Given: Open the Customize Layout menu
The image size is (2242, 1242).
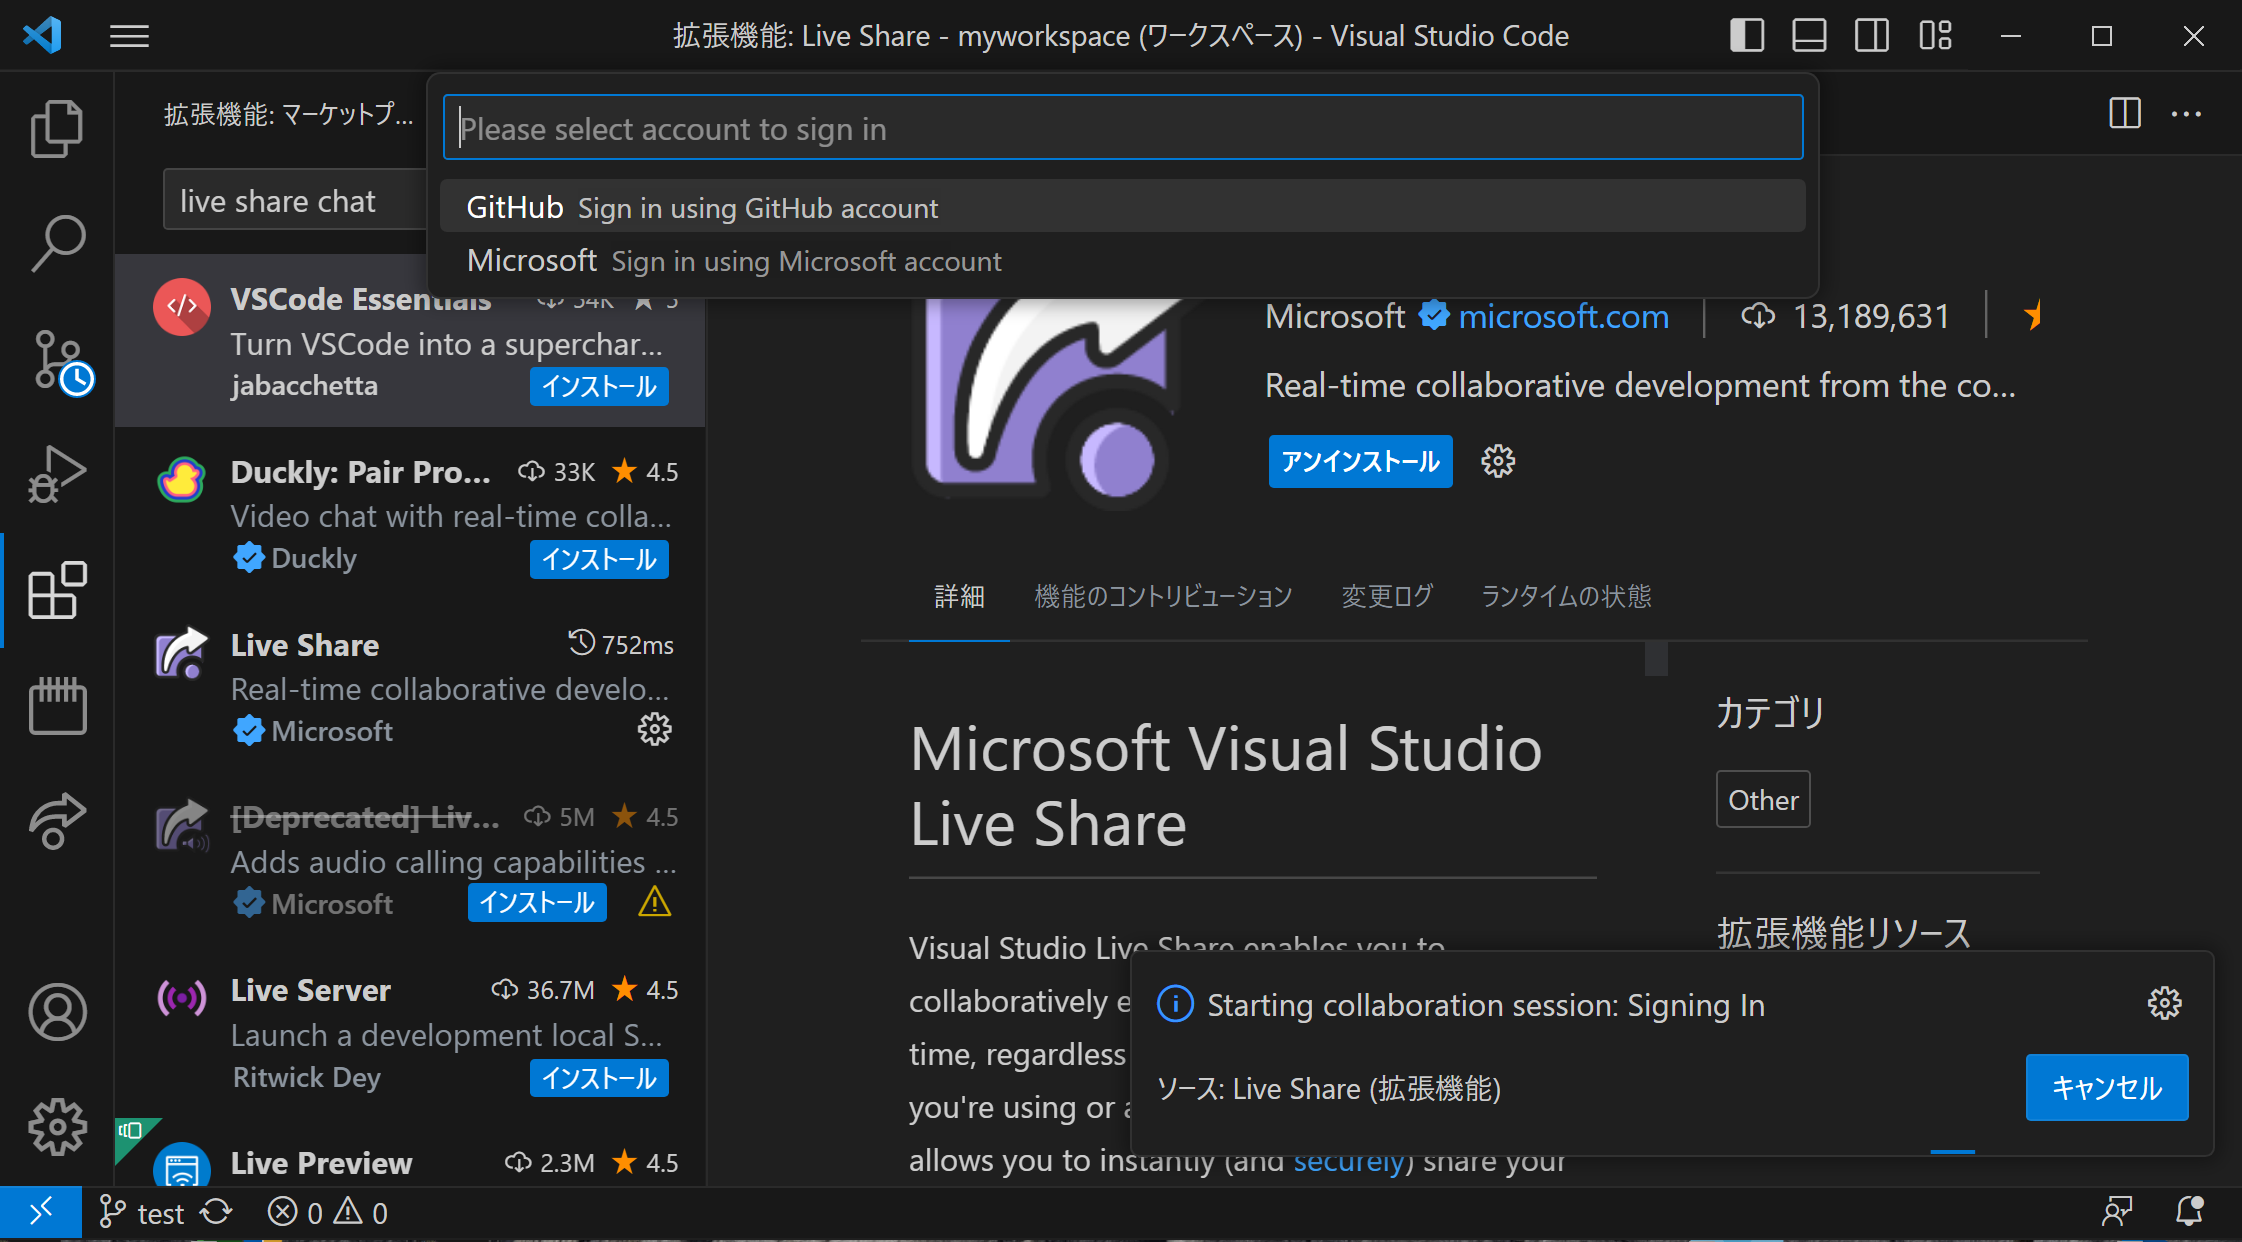Looking at the screenshot, I should (x=1935, y=36).
